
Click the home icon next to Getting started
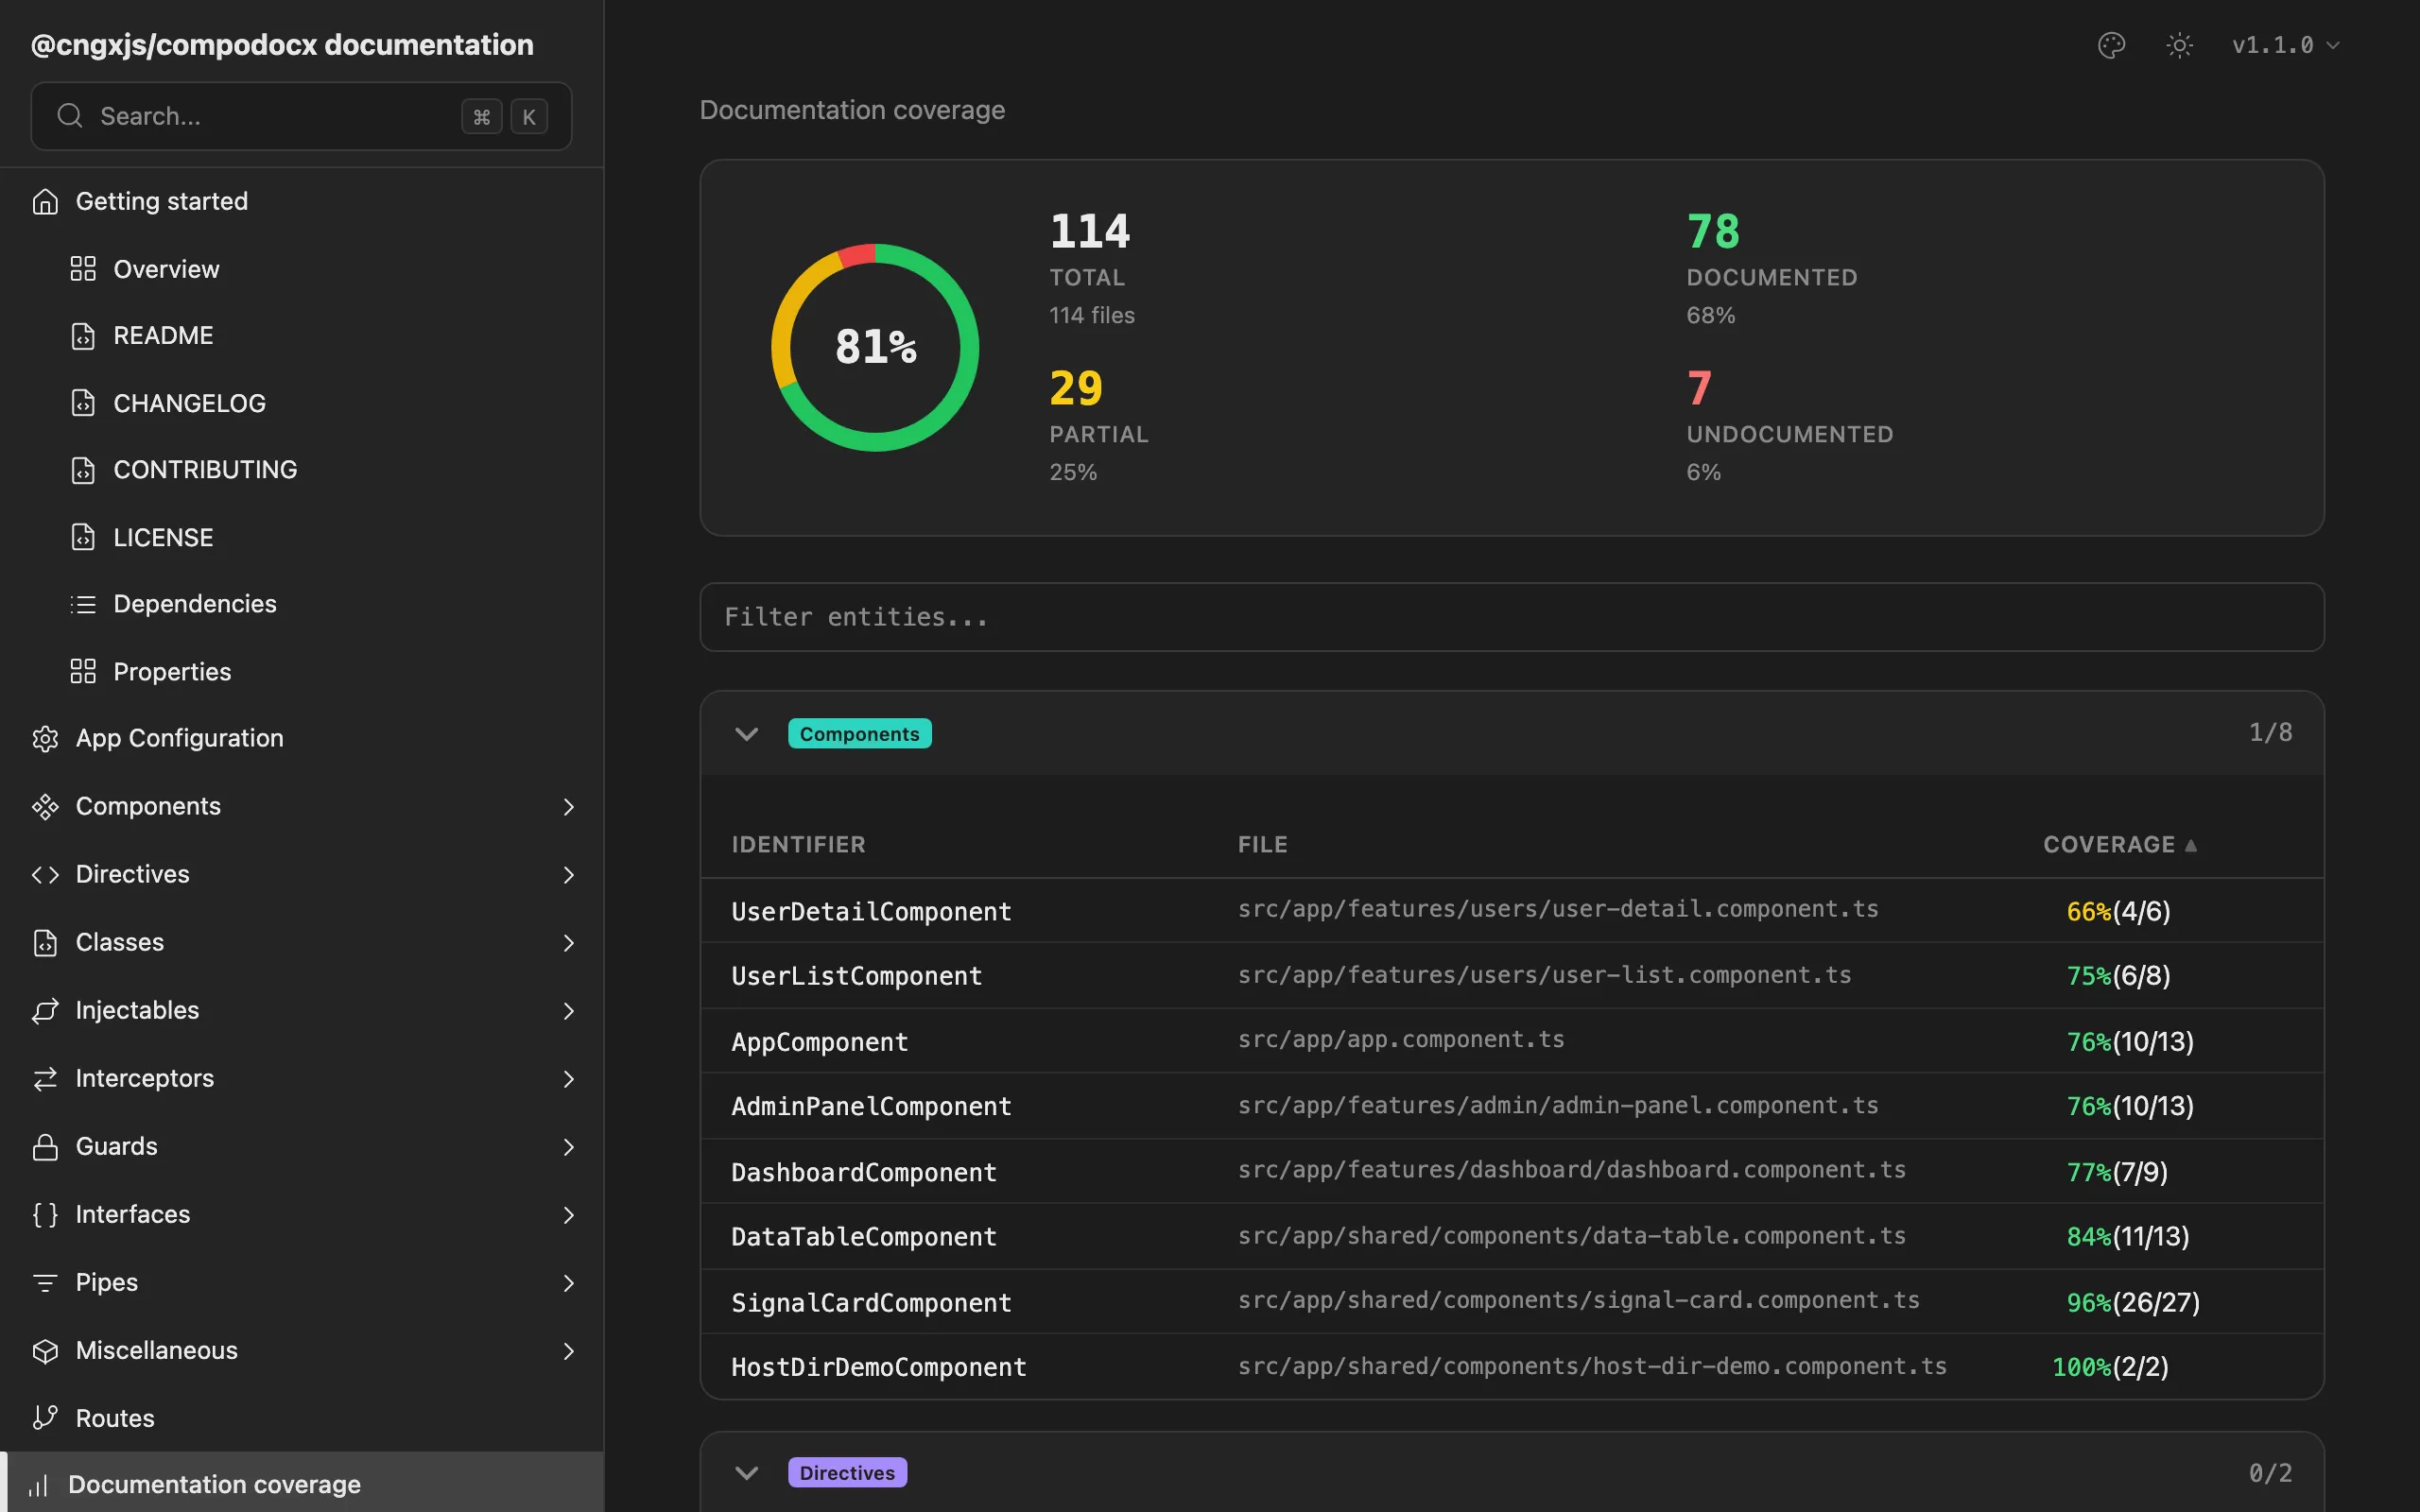click(x=45, y=201)
